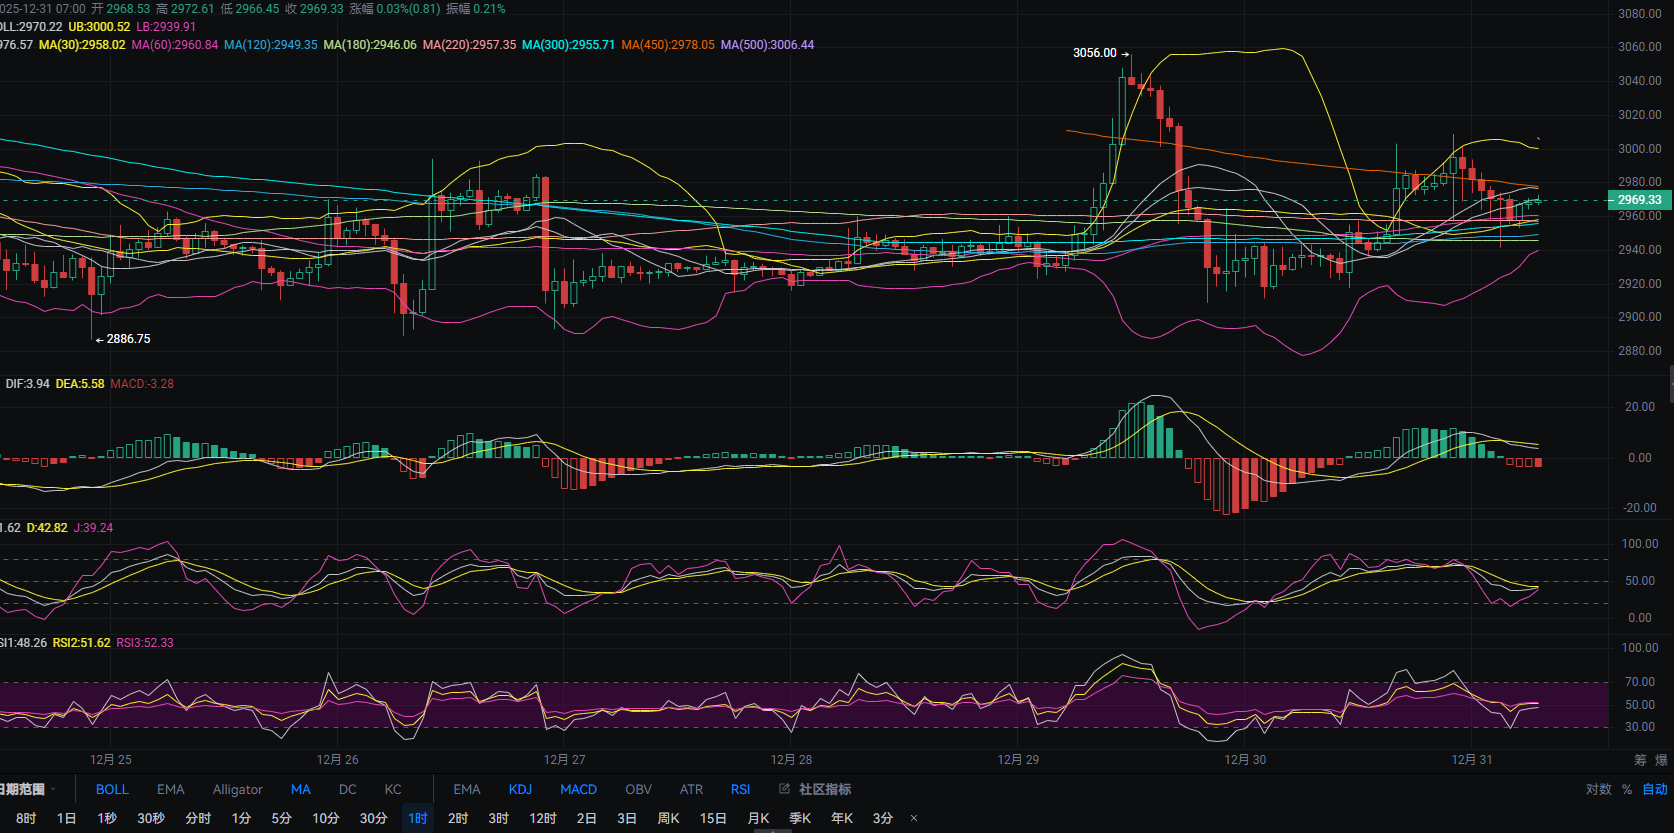Image resolution: width=1674 pixels, height=833 pixels.
Task: Click the current price tag 2969.33
Action: 1639,200
